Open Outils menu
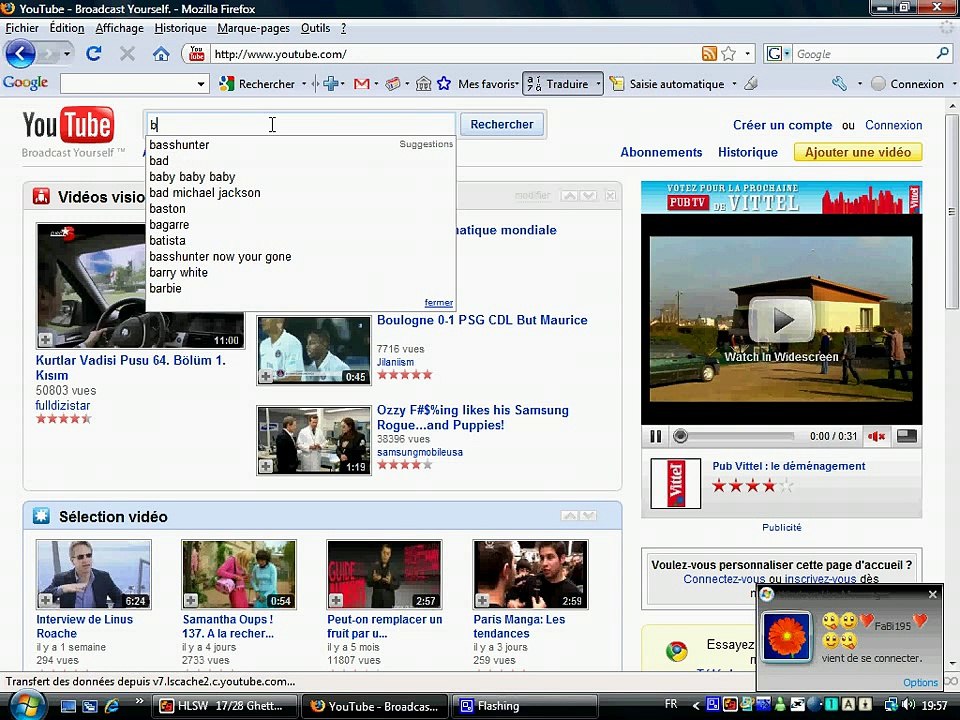This screenshot has width=960, height=720. 315,28
